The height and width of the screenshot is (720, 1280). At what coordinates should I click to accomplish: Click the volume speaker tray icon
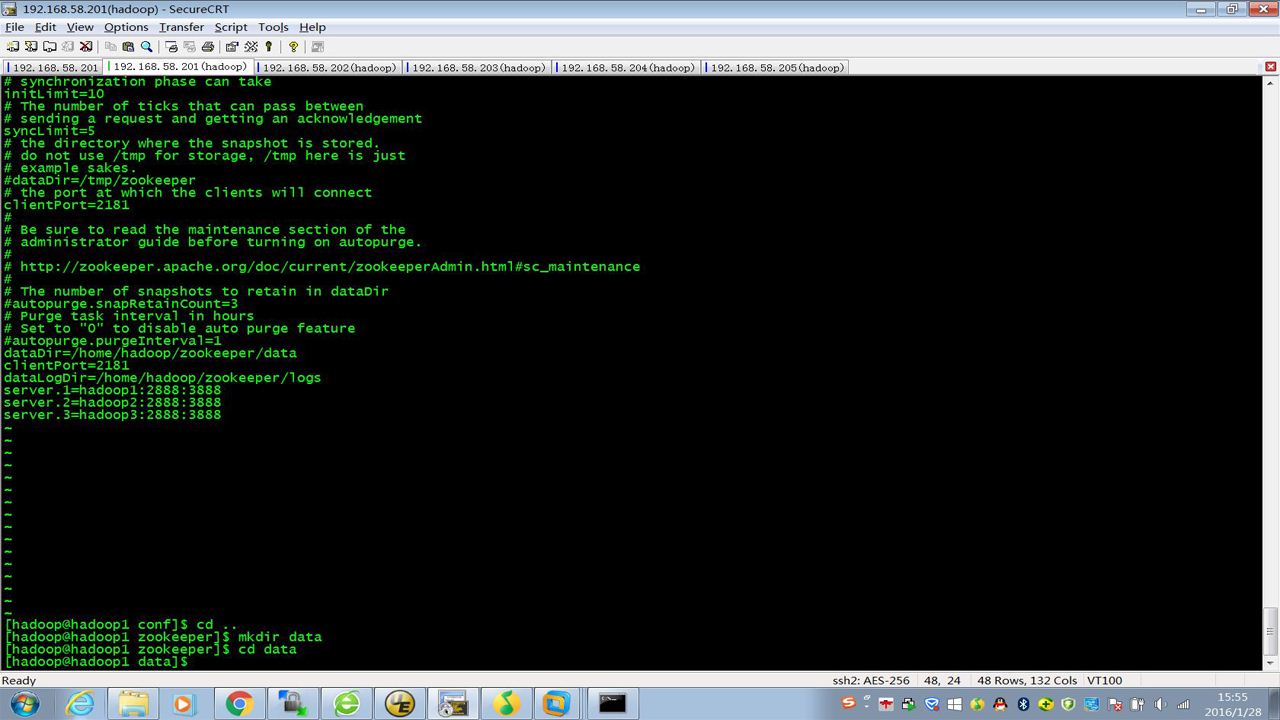(x=1159, y=704)
